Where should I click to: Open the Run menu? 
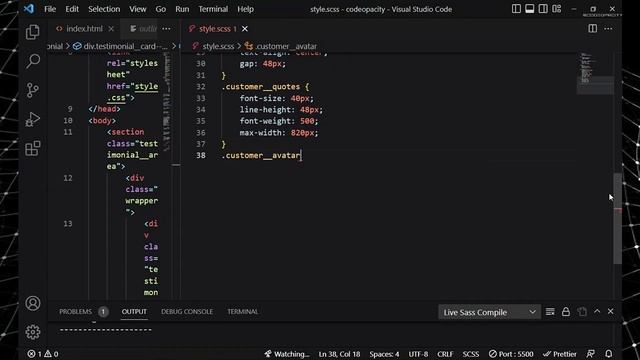182,9
